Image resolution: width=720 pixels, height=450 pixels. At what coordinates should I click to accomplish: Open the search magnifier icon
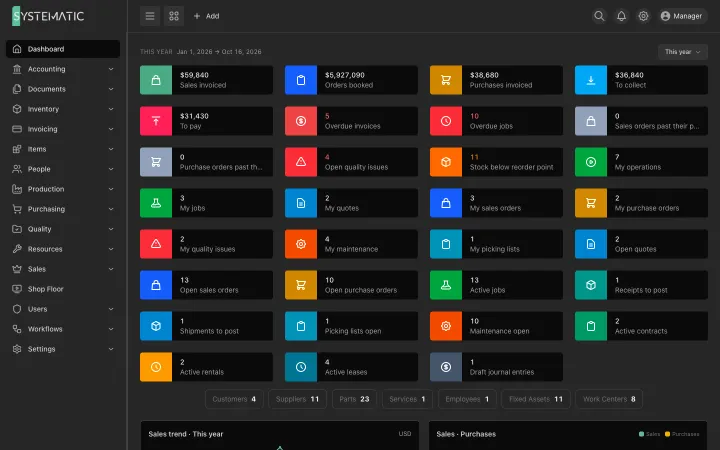pyautogui.click(x=599, y=16)
